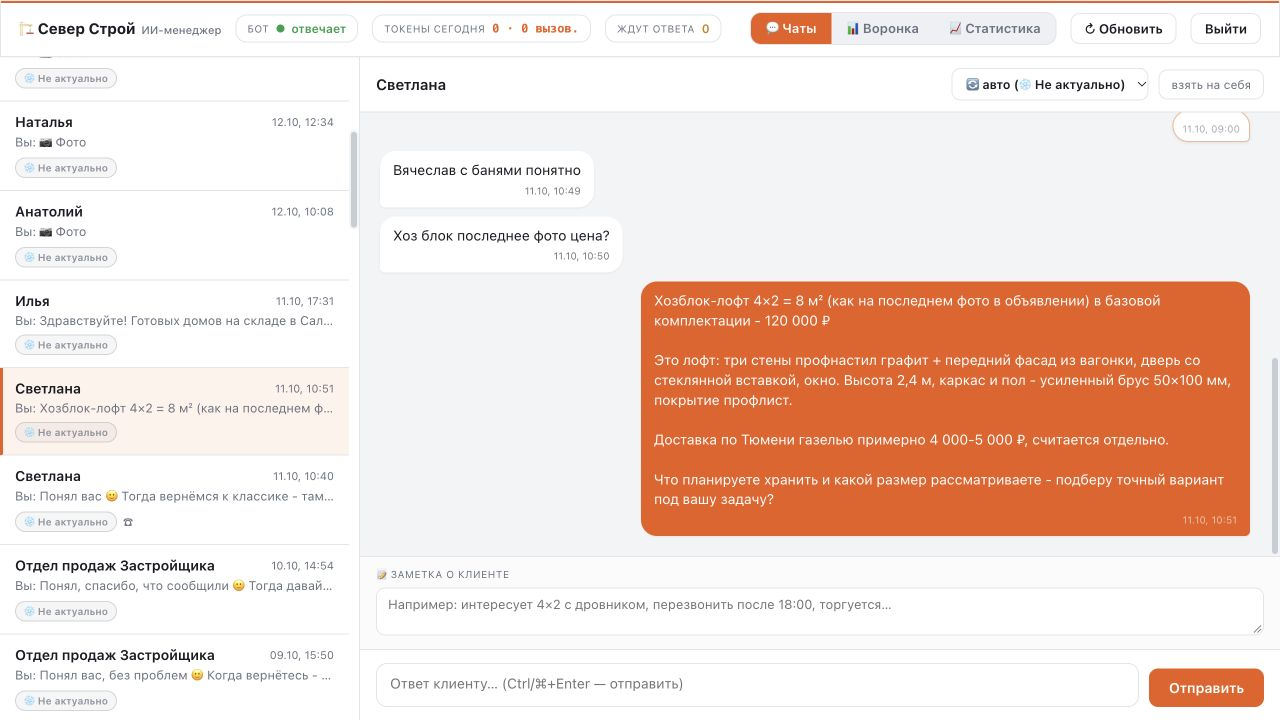
Task: Click the Север Строй logo icon
Action: tap(26, 29)
